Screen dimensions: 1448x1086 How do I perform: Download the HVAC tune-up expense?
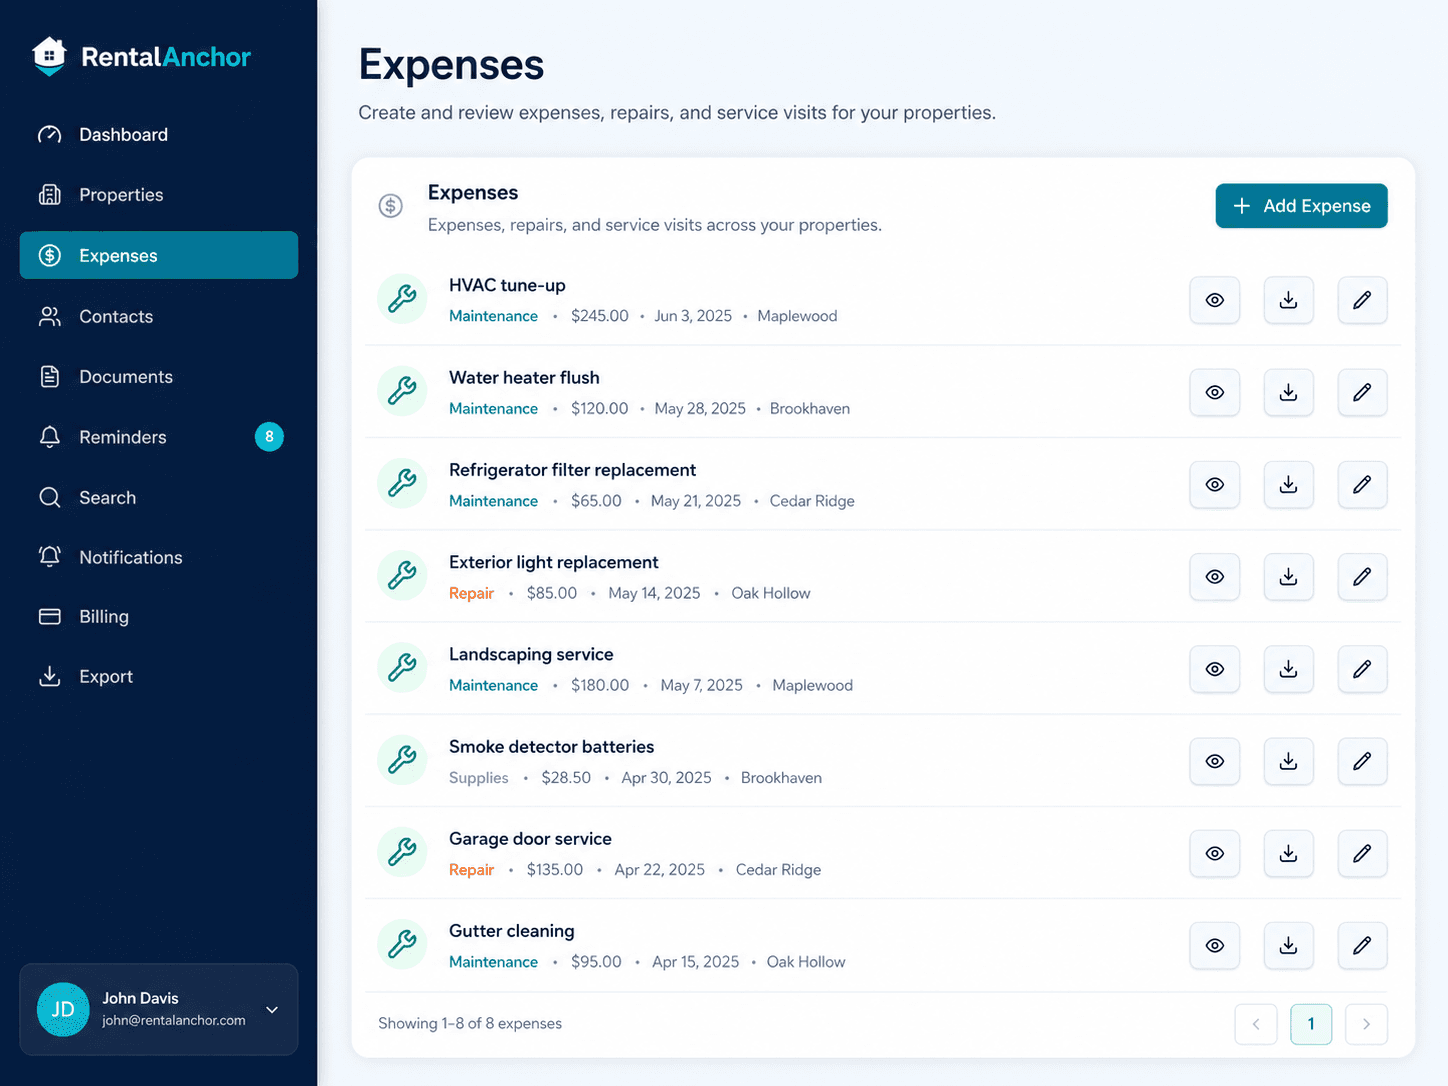[1288, 300]
